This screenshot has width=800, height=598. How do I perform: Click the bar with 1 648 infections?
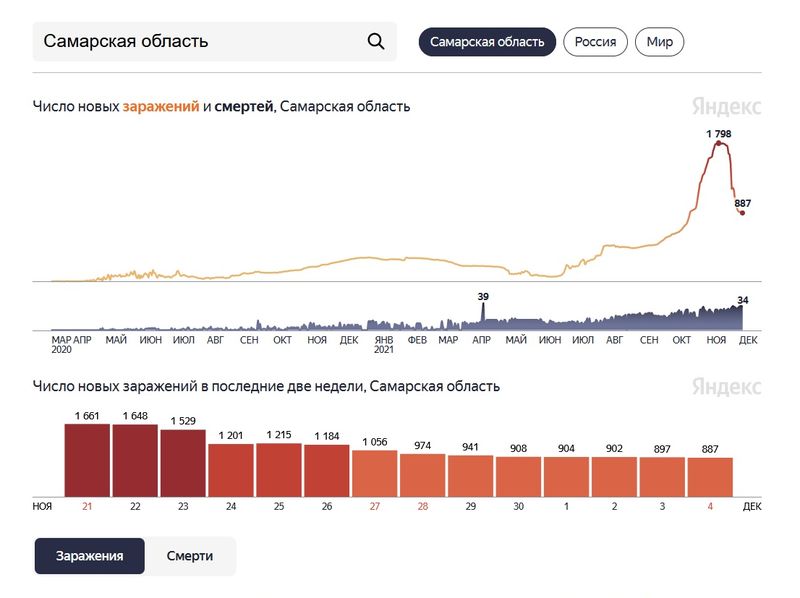click(x=135, y=460)
